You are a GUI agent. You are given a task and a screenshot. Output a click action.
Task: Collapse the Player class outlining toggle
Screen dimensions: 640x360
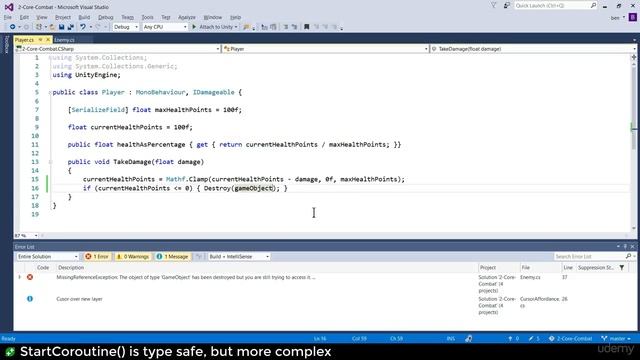[x=50, y=93]
